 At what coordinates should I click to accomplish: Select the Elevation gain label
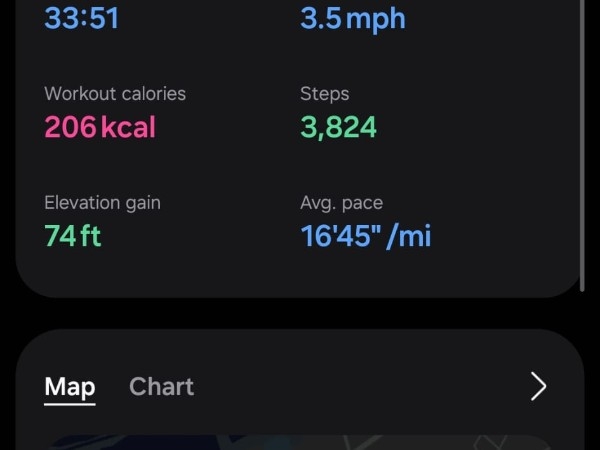pyautogui.click(x=102, y=203)
